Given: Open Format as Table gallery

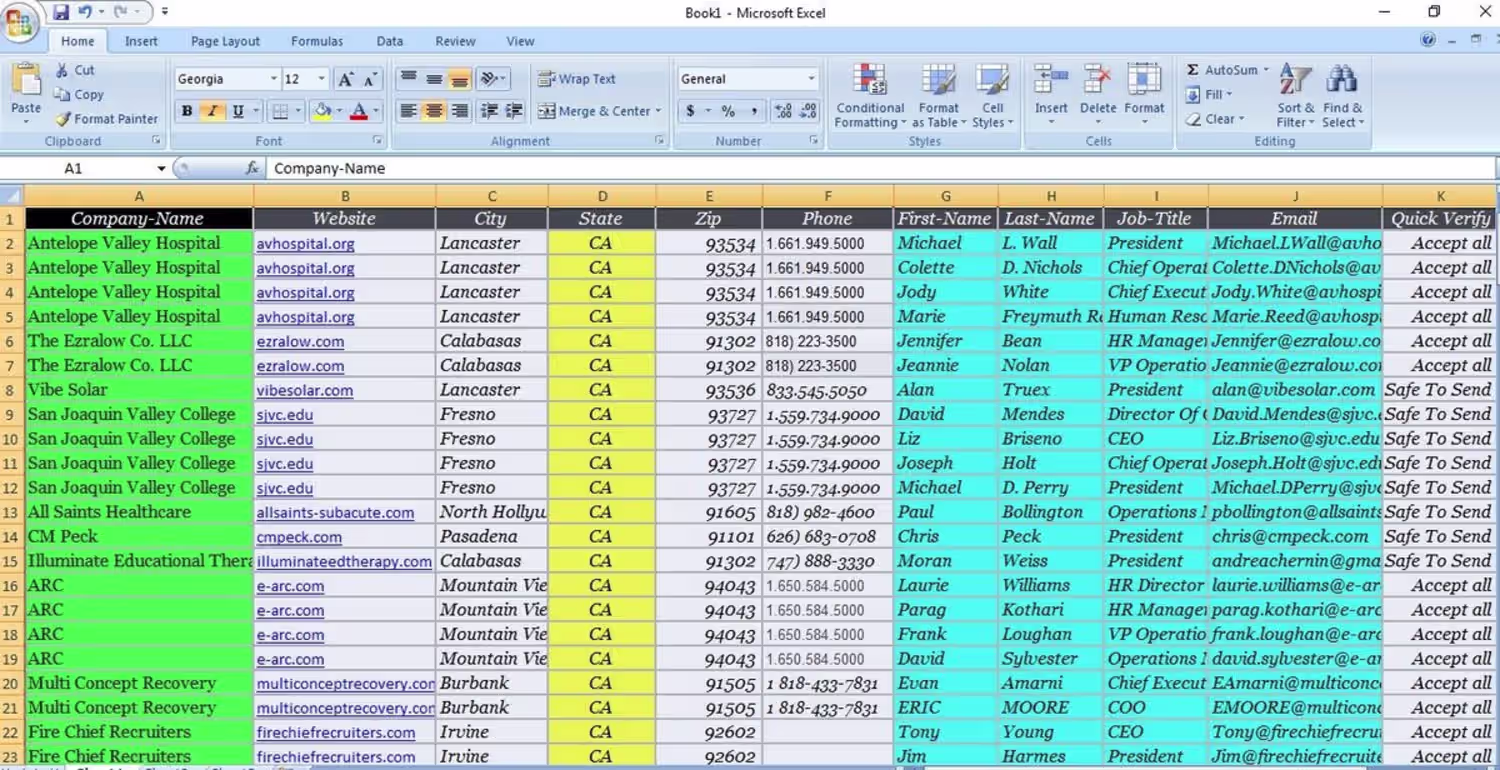Looking at the screenshot, I should 939,96.
